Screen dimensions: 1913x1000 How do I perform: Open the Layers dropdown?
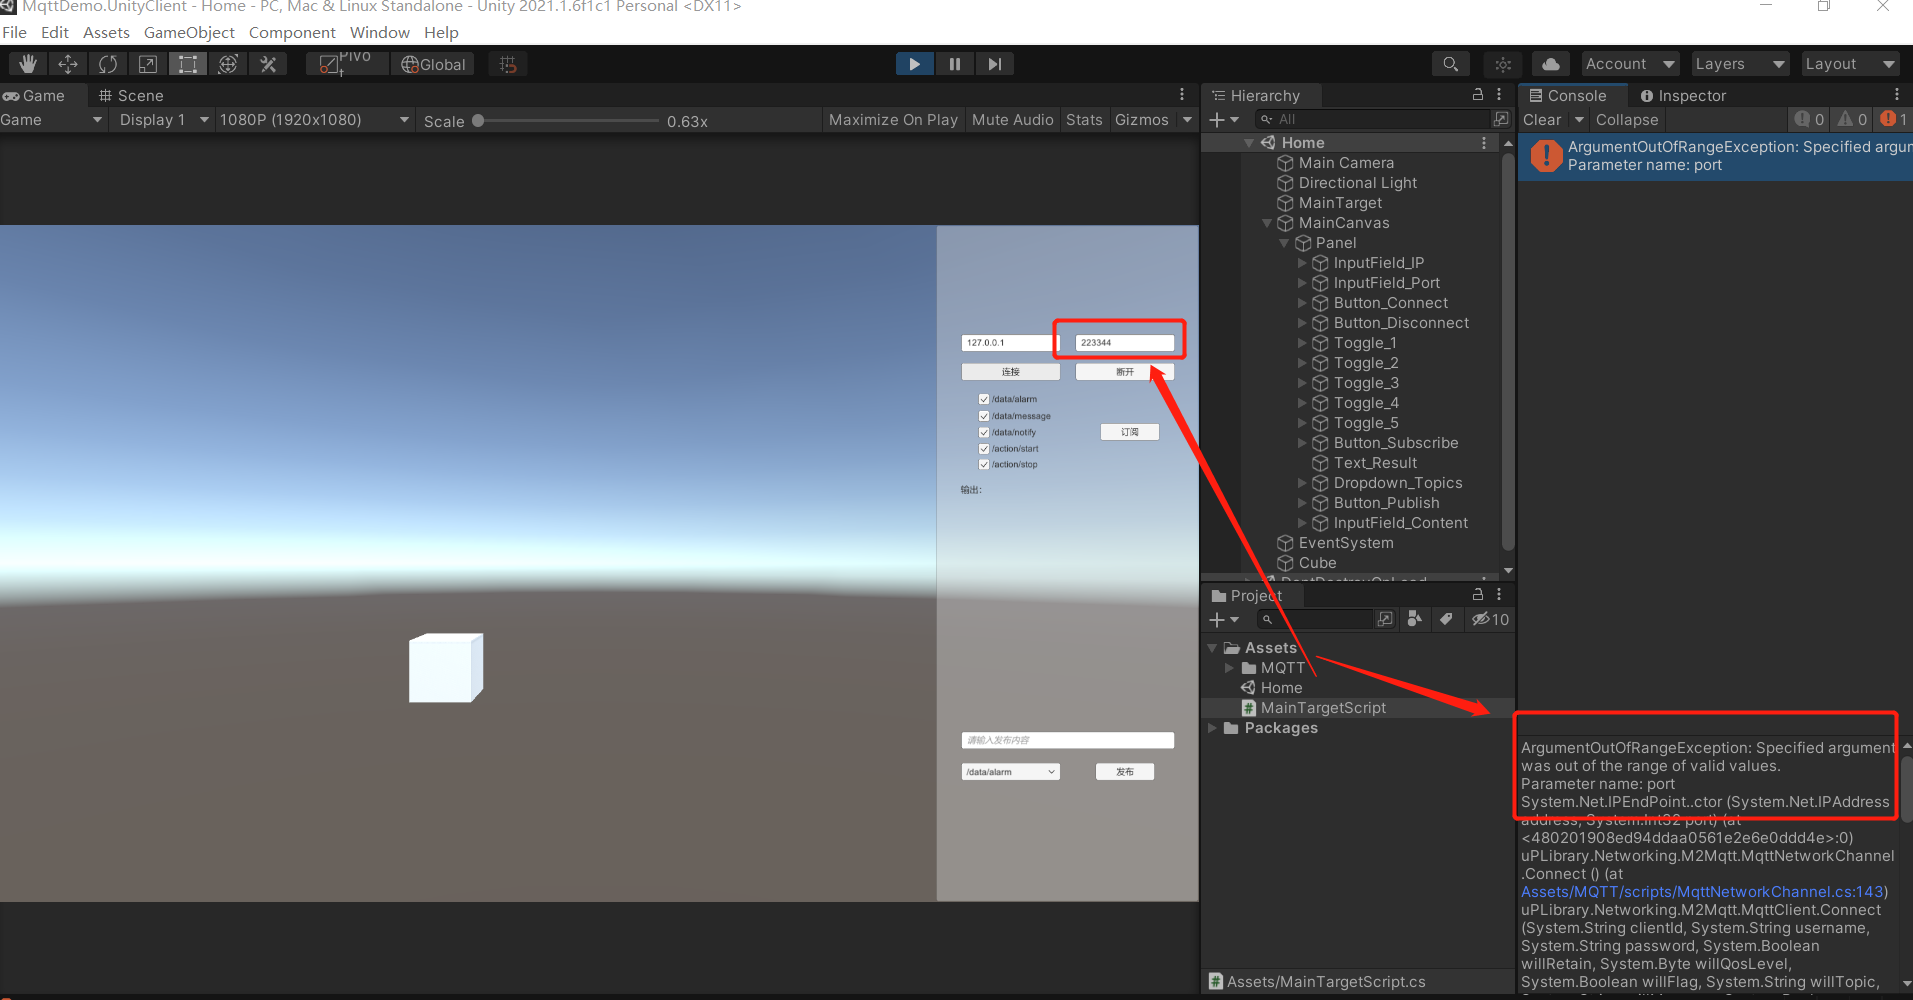1739,63
